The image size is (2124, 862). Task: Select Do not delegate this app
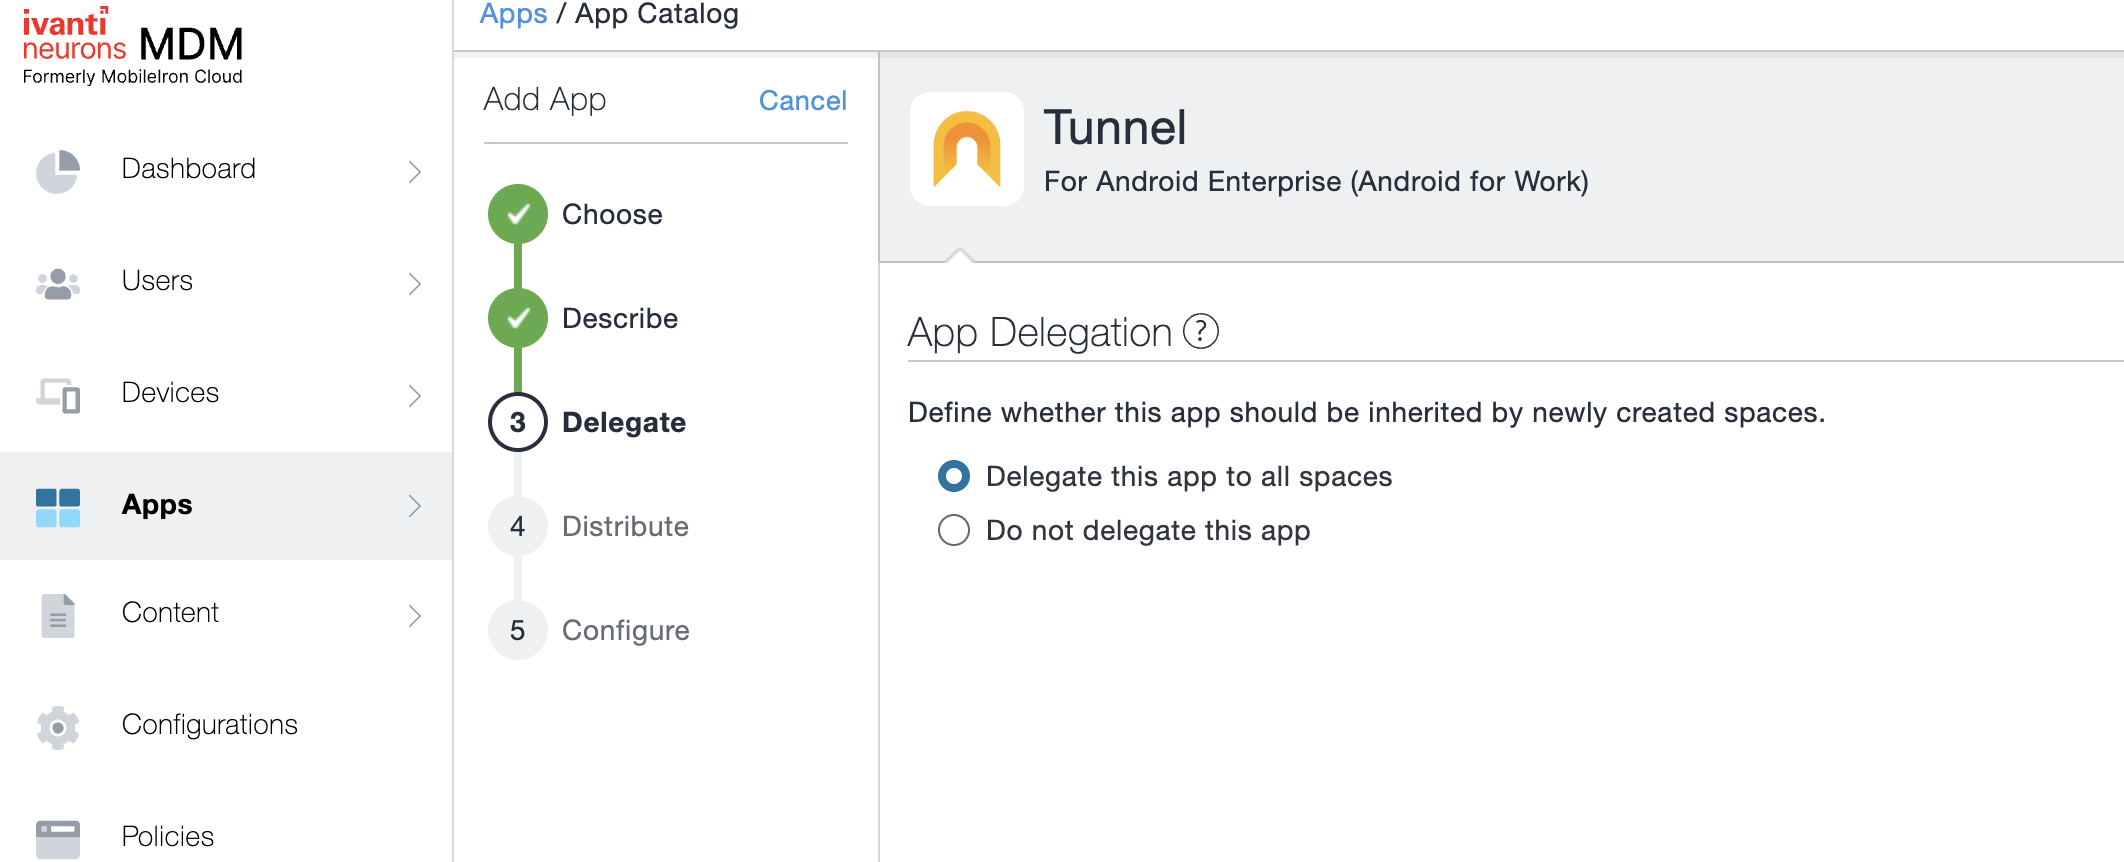(x=954, y=530)
